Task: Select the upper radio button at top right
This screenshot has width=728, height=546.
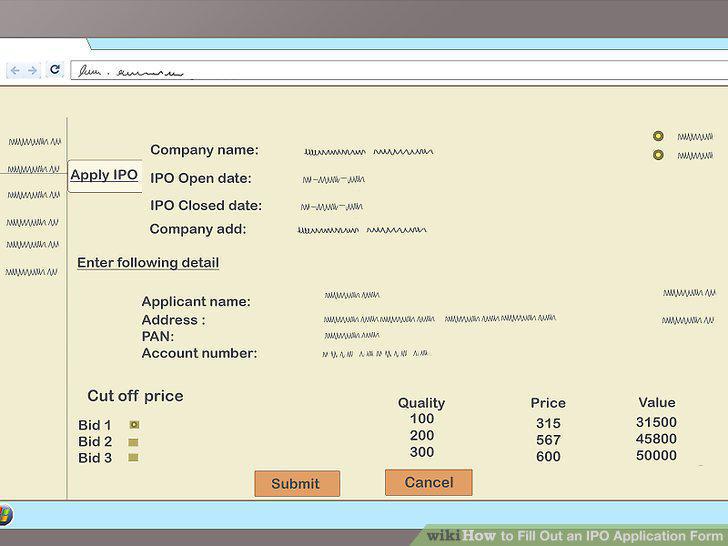Action: pyautogui.click(x=658, y=136)
